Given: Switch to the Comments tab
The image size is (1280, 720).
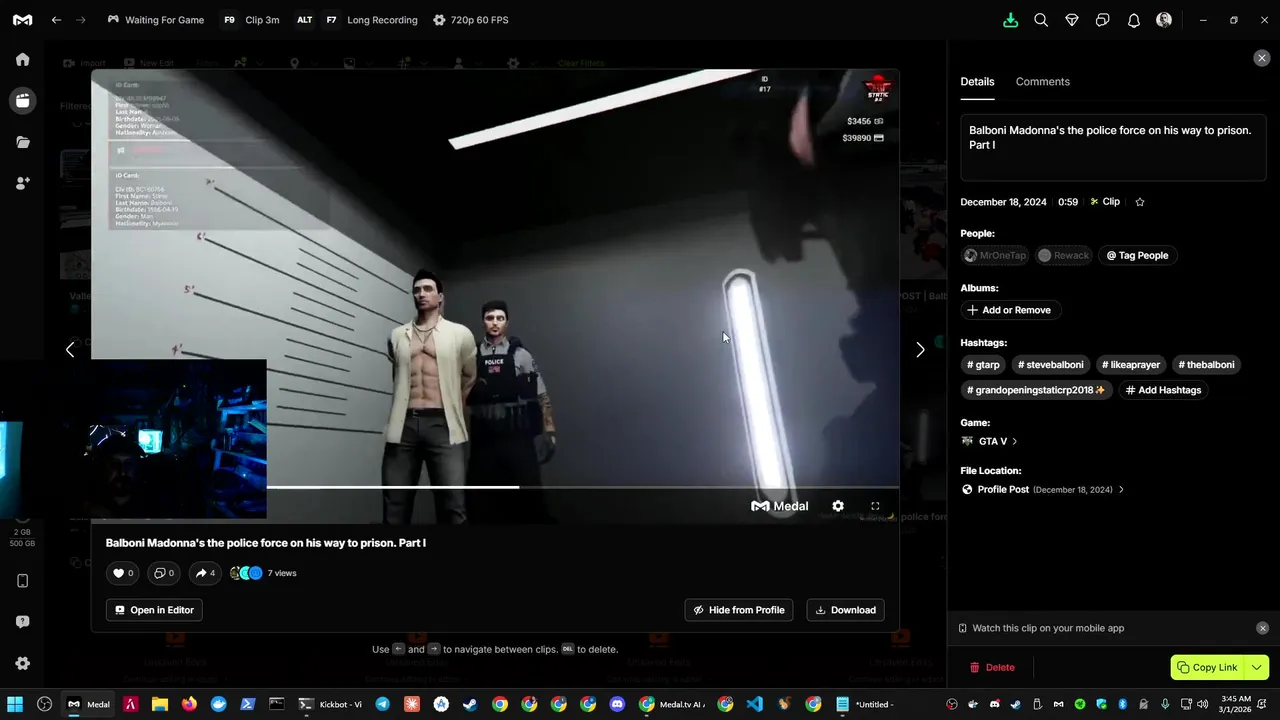Looking at the screenshot, I should tap(1042, 82).
